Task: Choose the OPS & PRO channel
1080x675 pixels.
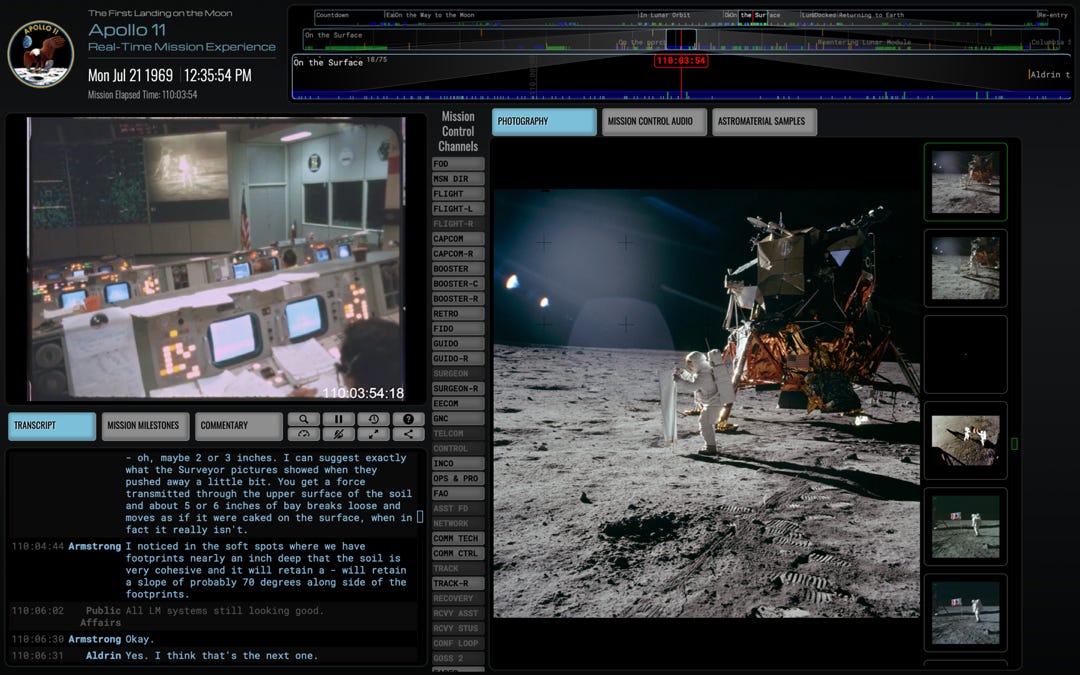Action: (458, 479)
